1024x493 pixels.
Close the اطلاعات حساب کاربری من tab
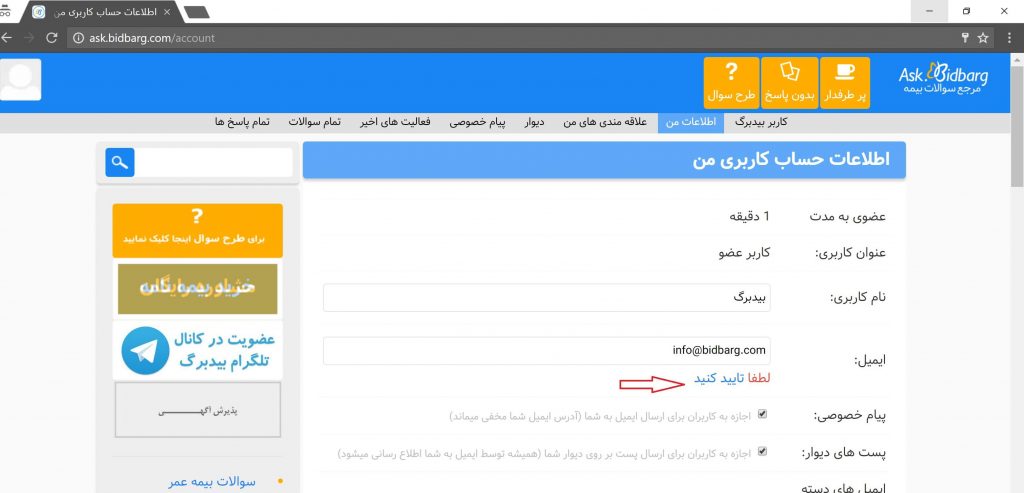(x=167, y=12)
